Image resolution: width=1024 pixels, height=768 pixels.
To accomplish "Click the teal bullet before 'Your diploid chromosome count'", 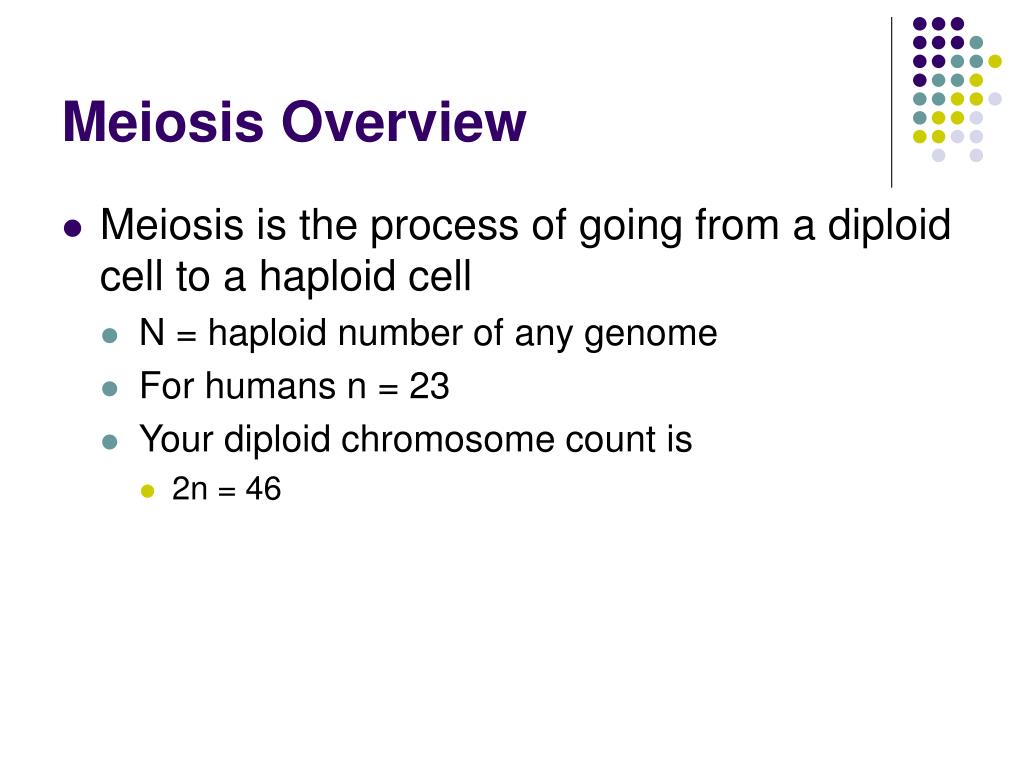I will click(x=110, y=442).
